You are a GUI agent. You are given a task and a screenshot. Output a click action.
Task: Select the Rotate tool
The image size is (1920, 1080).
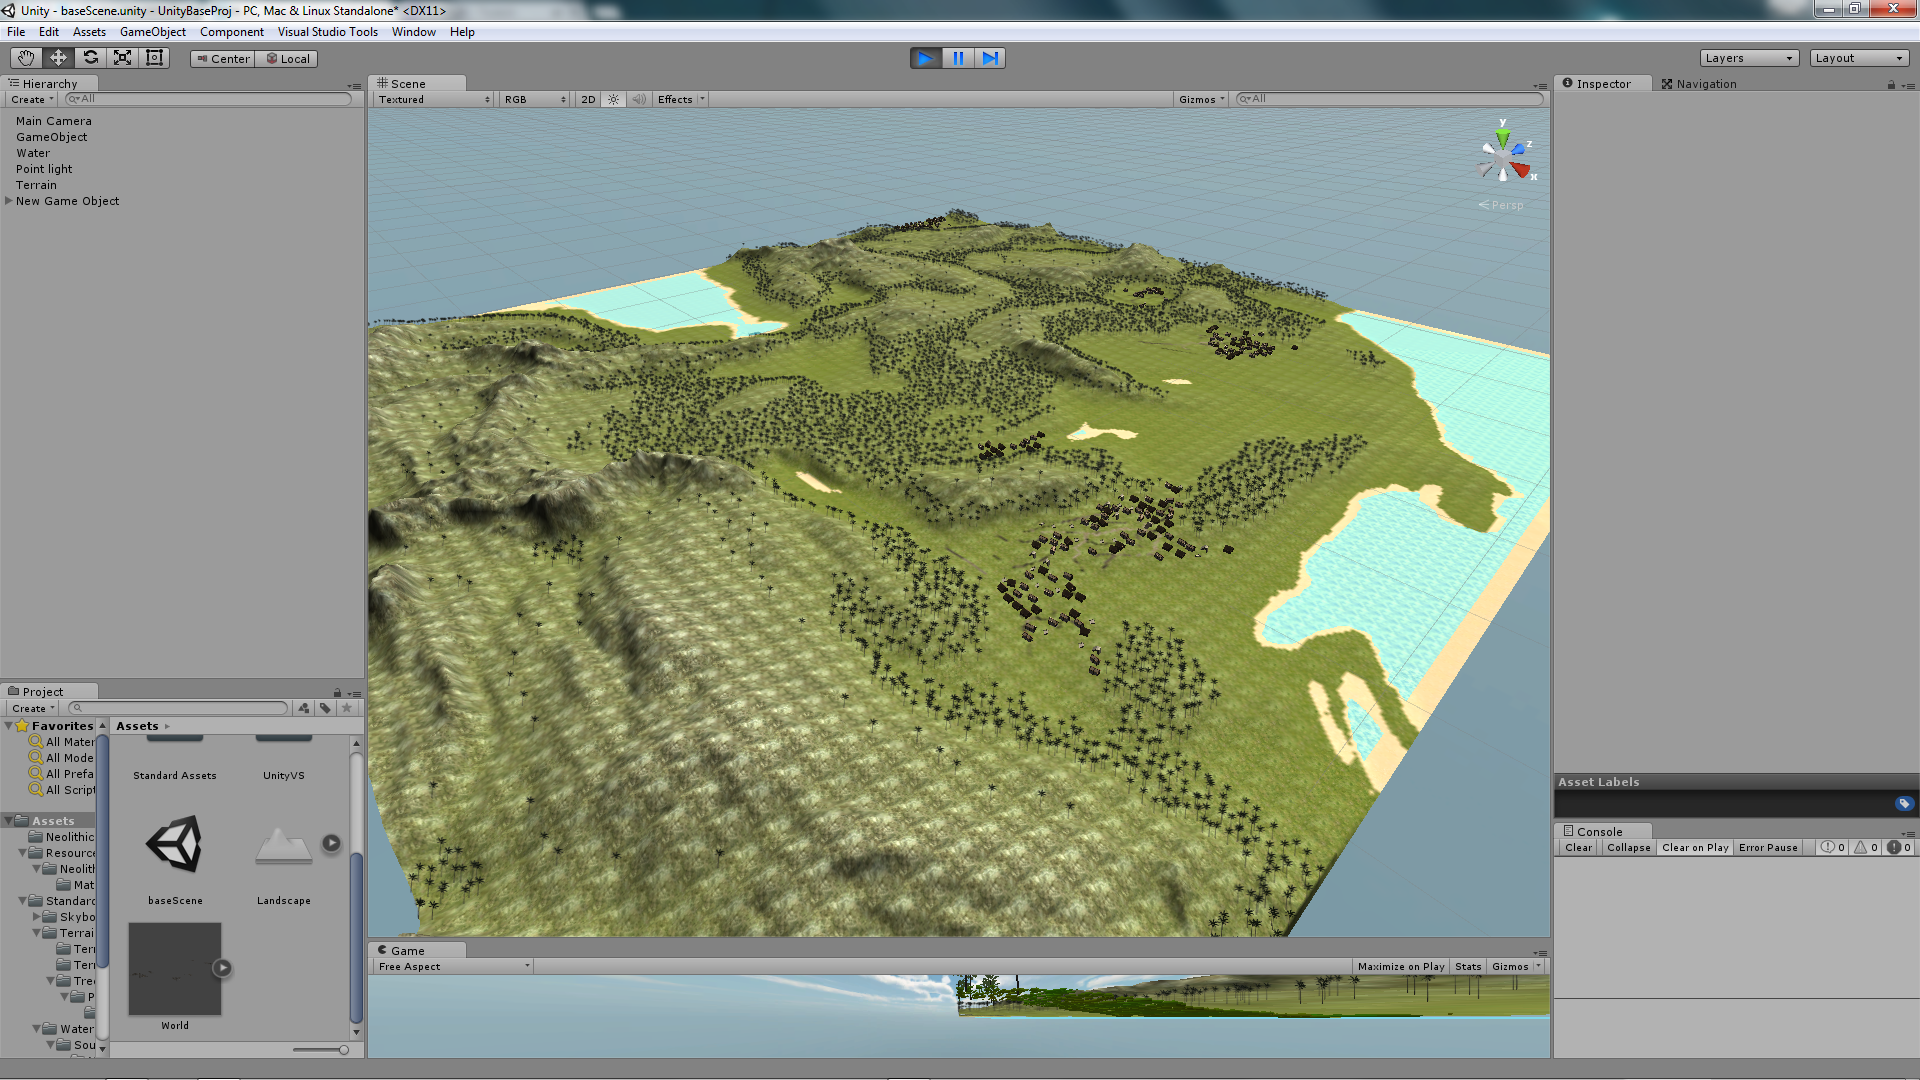pyautogui.click(x=90, y=58)
